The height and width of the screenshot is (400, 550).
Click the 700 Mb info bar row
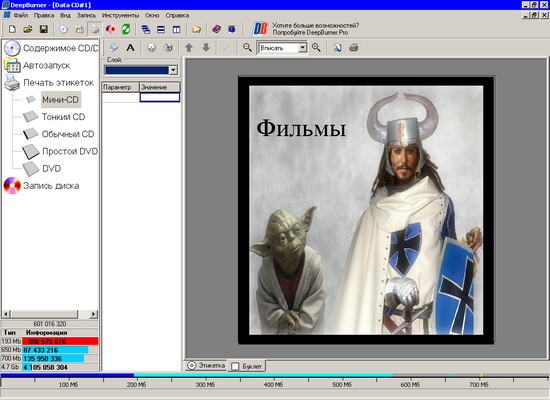tap(50, 359)
